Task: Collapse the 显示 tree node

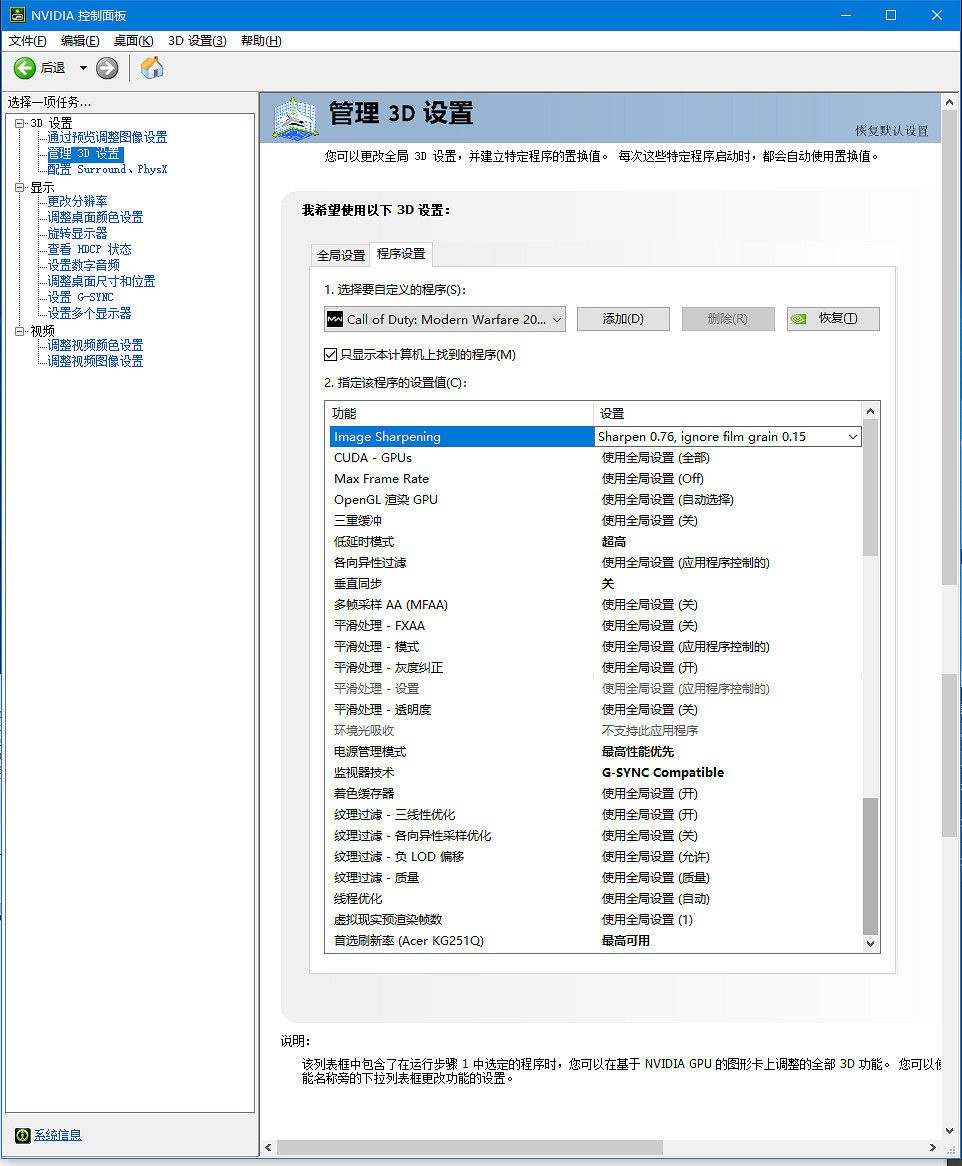Action: tap(20, 187)
